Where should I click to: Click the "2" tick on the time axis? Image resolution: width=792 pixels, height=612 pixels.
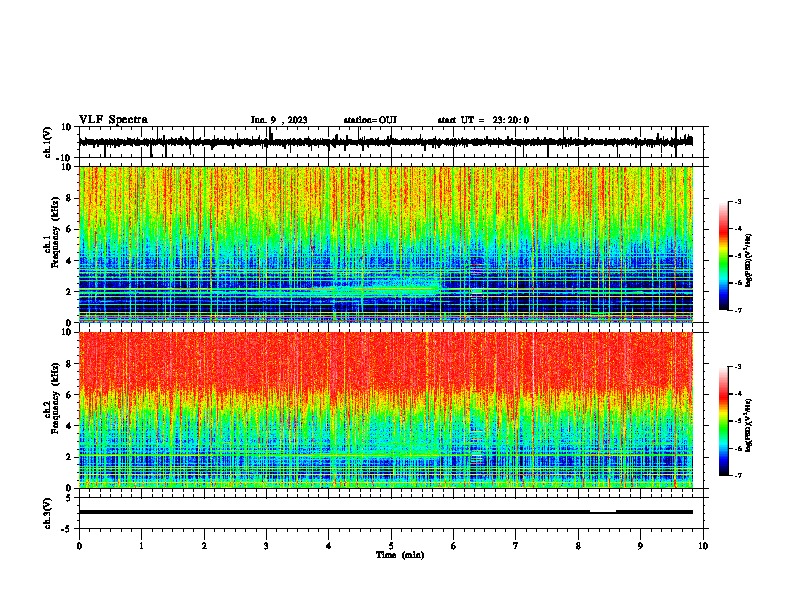point(204,546)
